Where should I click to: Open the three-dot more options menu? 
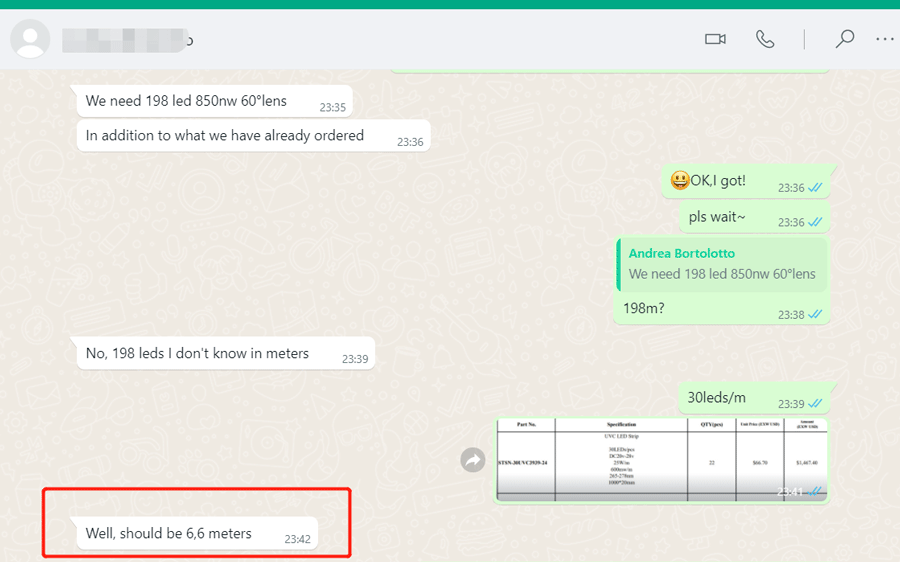click(884, 39)
